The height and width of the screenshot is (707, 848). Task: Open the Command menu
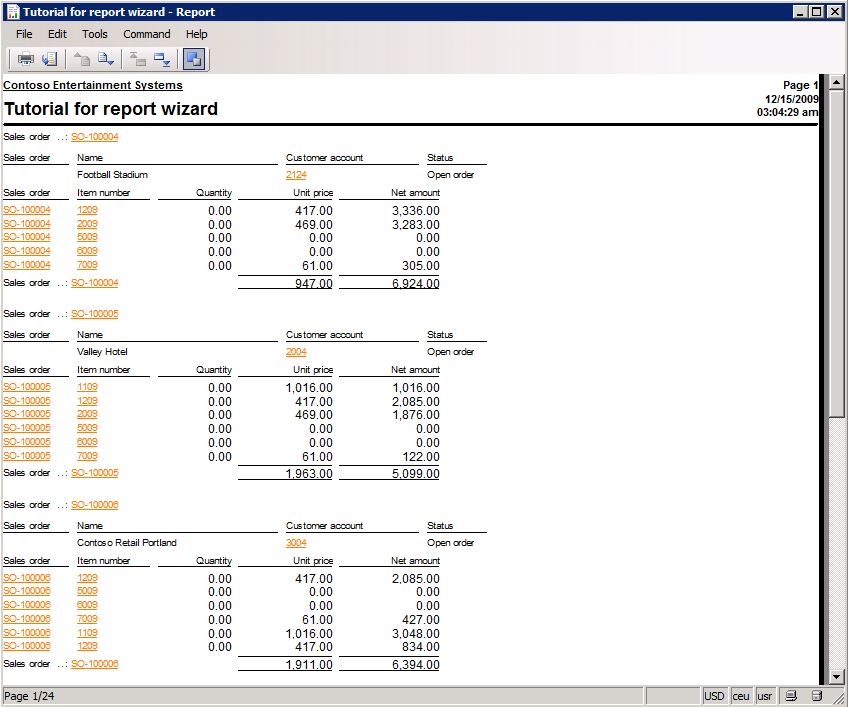pyautogui.click(x=147, y=34)
